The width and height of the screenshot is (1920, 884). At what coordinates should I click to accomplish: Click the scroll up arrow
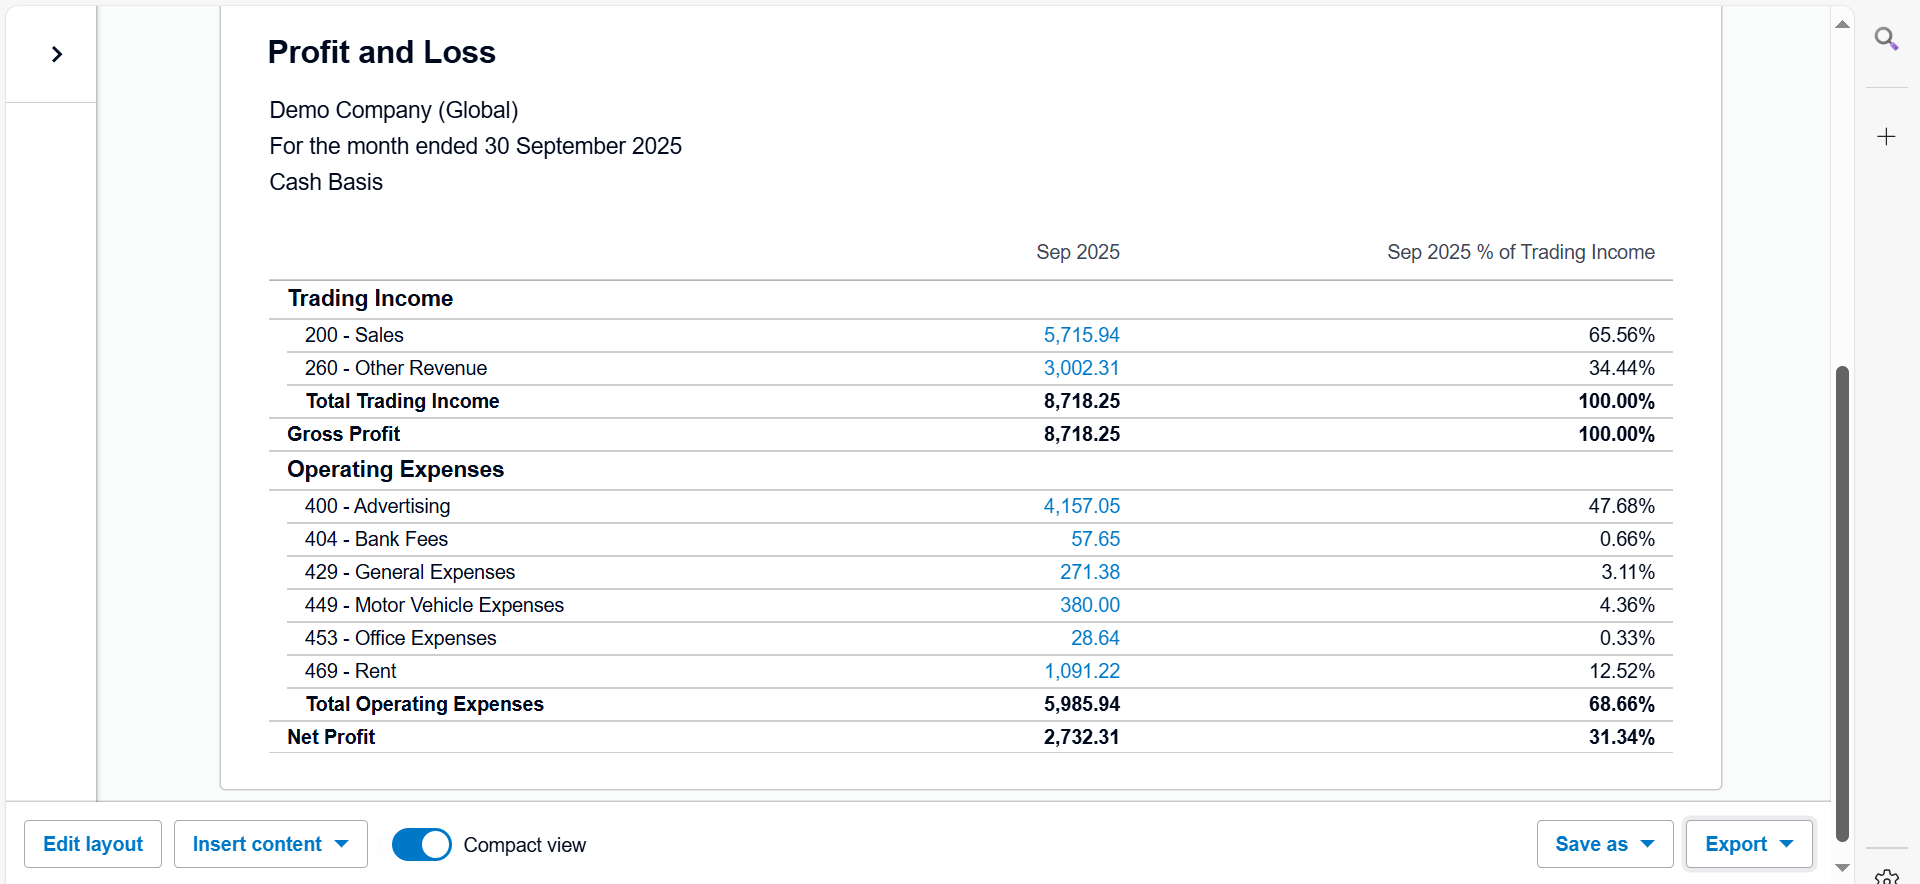(x=1842, y=24)
